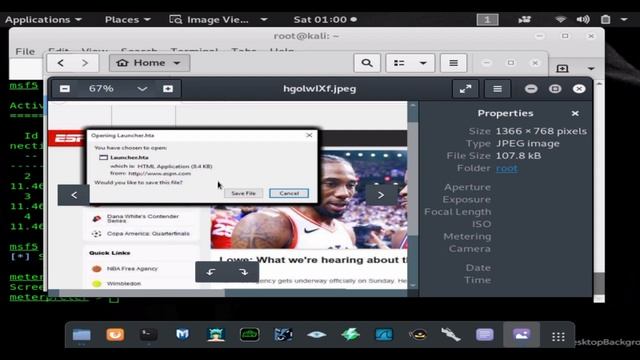Click zoom out minus button in image viewer

(65, 89)
